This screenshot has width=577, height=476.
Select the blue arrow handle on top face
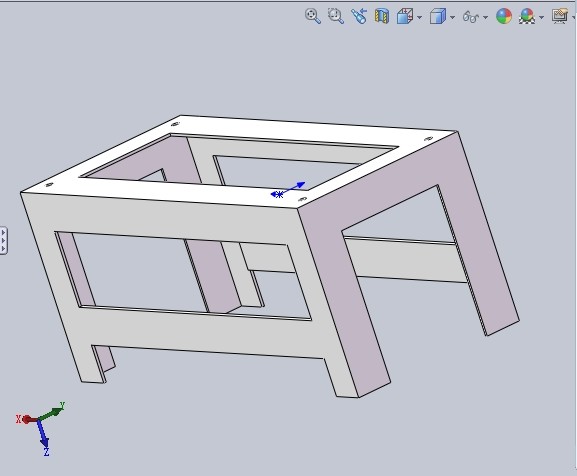[x=288, y=189]
